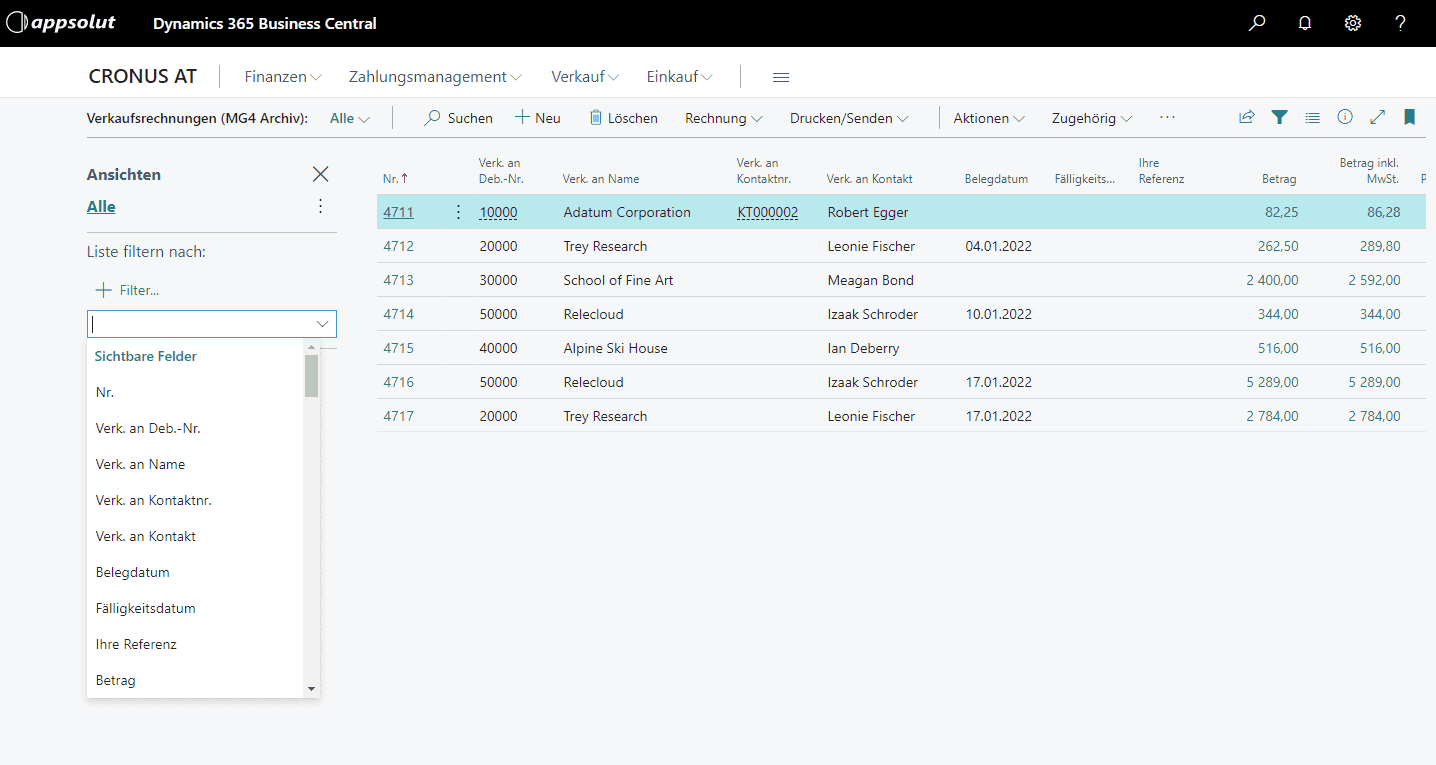Click the search magnifier icon in top bar
The image size is (1436, 765).
tap(1257, 23)
